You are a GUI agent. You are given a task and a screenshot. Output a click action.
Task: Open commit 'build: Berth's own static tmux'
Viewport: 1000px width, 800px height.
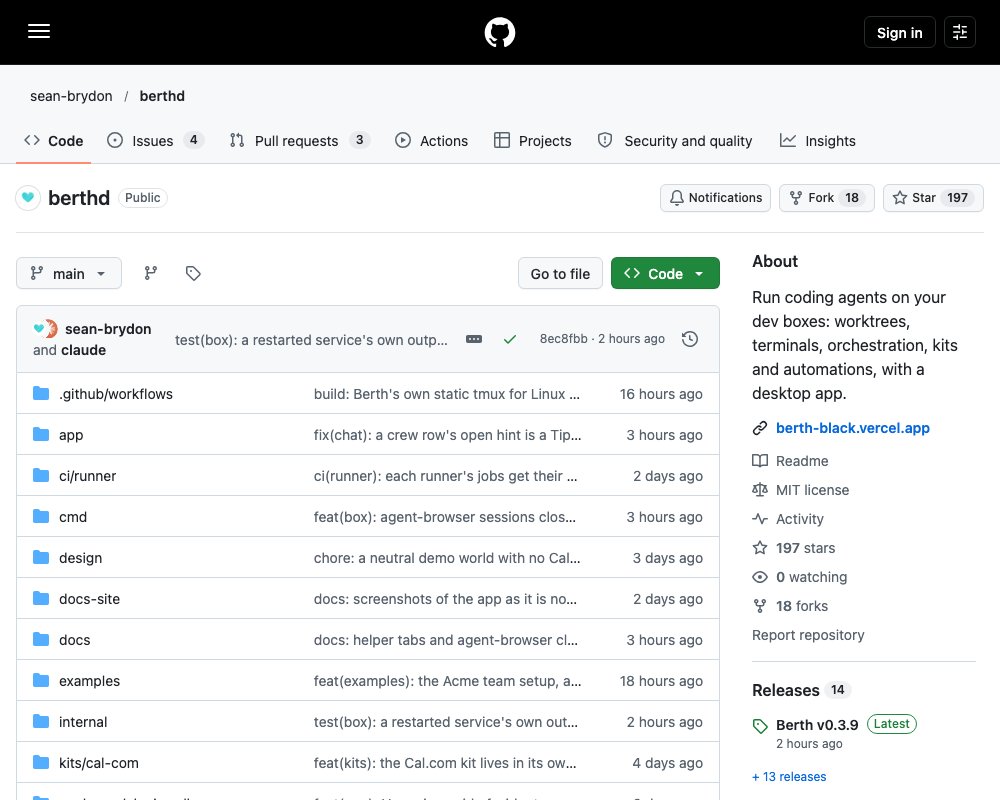446,394
